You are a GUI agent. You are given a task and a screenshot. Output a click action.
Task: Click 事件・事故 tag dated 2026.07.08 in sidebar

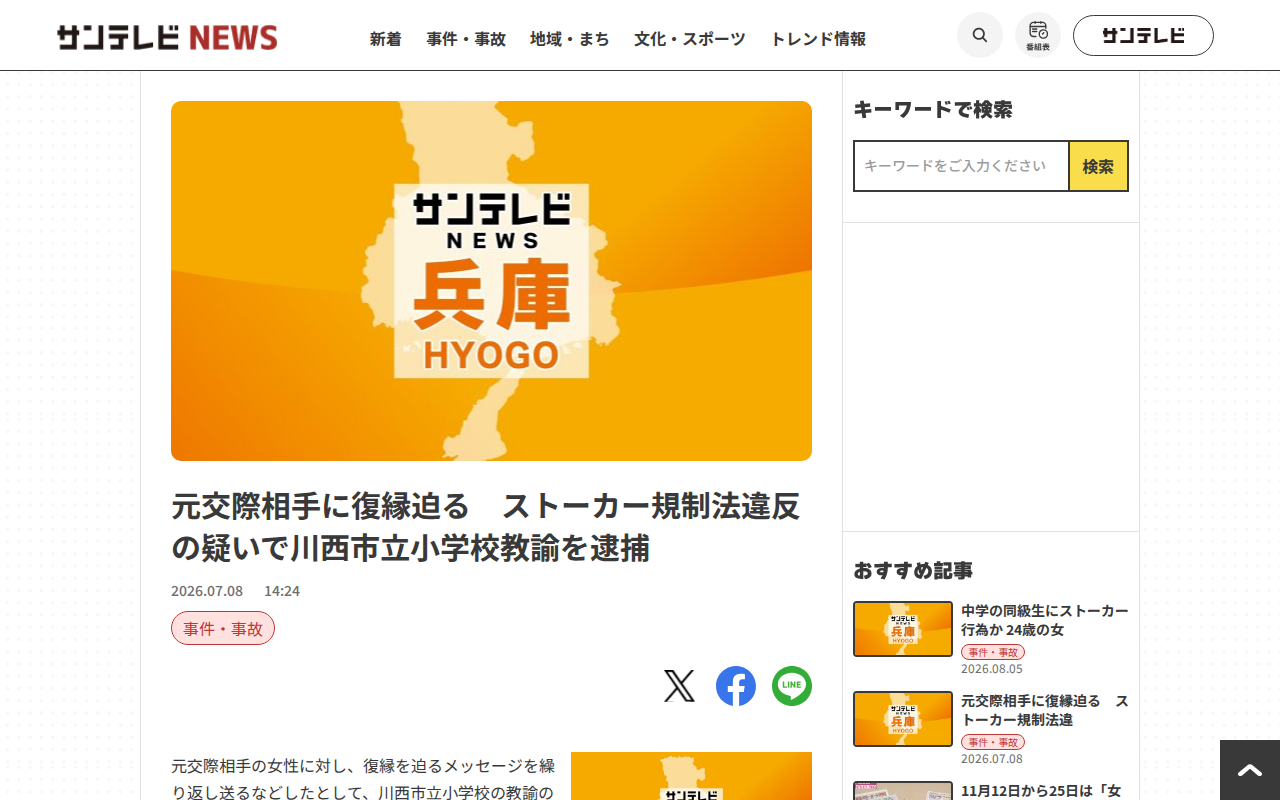(993, 742)
